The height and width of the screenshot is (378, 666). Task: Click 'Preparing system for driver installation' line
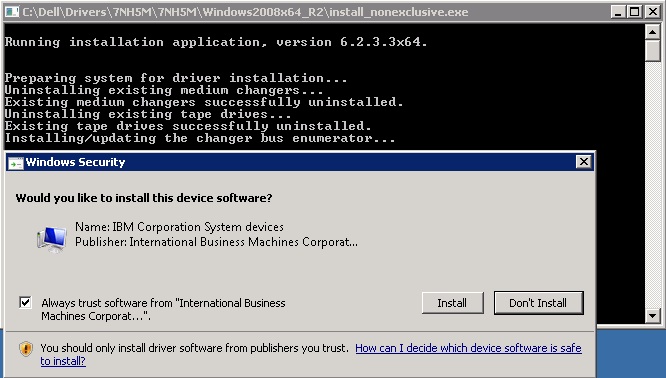(176, 78)
